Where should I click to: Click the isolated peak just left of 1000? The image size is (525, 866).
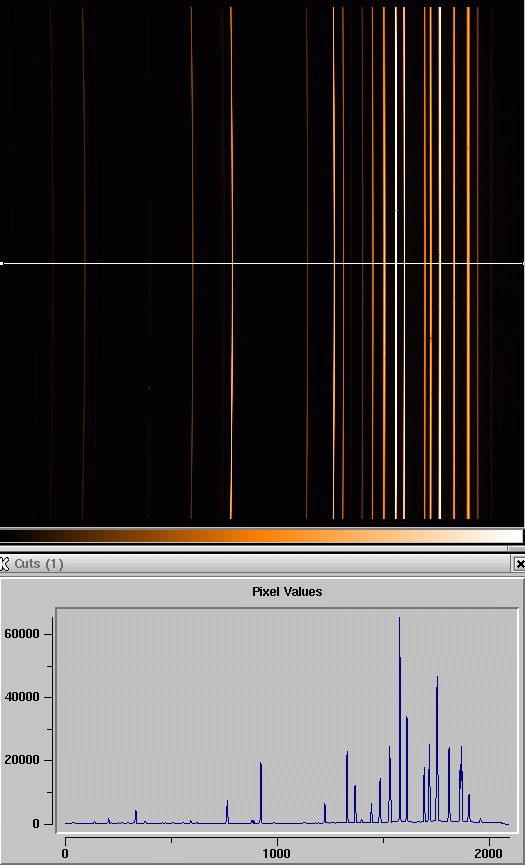click(x=261, y=764)
